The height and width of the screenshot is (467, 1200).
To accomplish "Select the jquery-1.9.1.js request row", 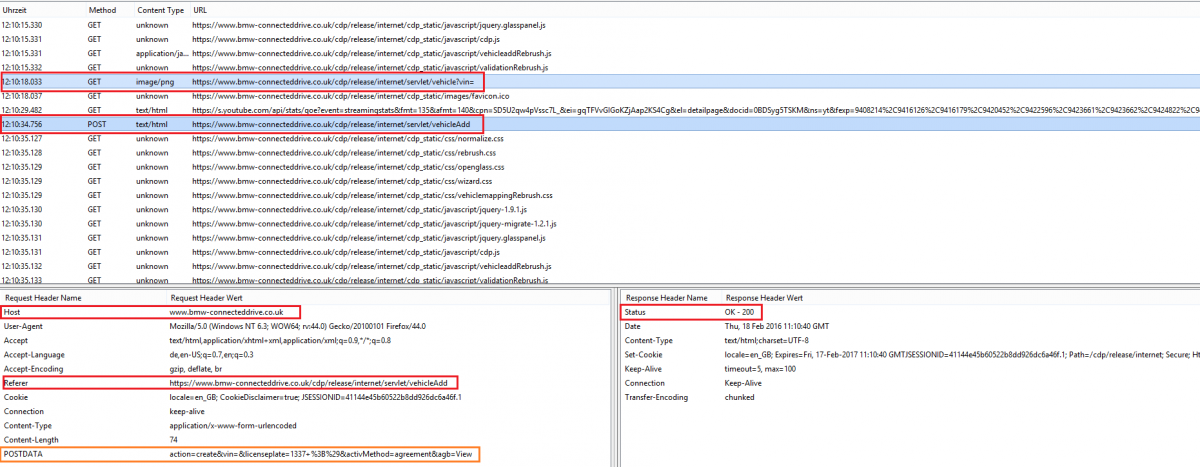I will point(600,209).
